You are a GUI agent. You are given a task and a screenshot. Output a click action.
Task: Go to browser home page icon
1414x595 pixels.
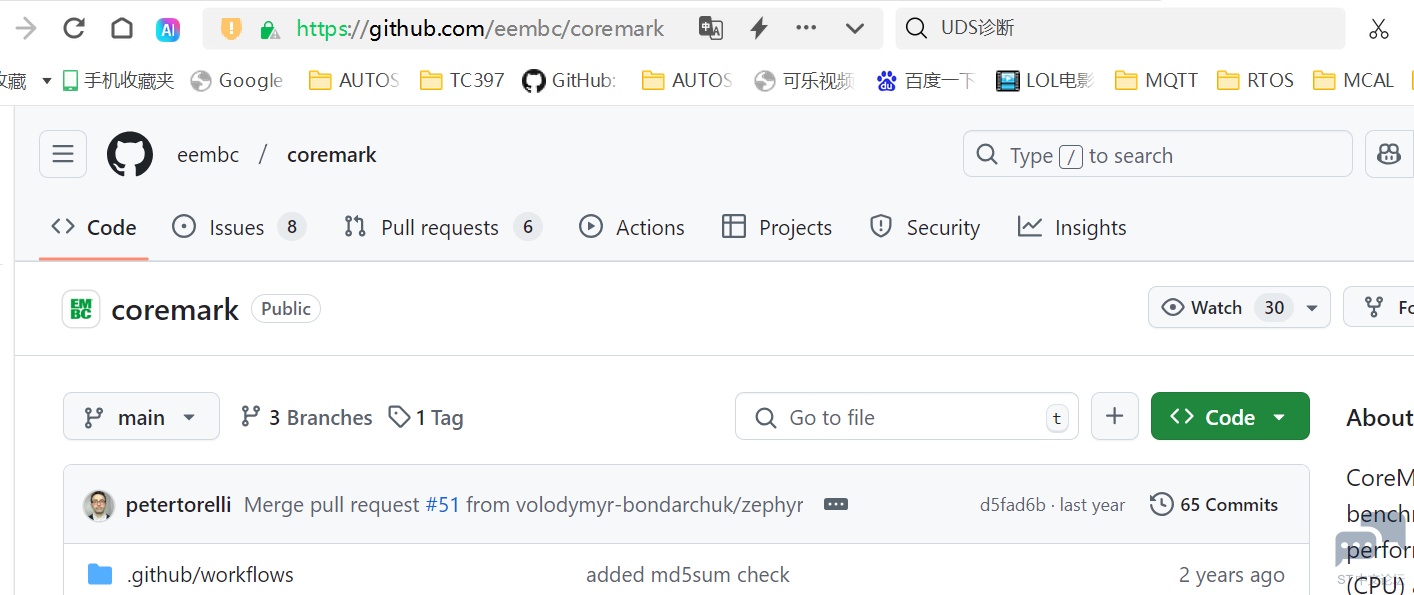tap(122, 28)
